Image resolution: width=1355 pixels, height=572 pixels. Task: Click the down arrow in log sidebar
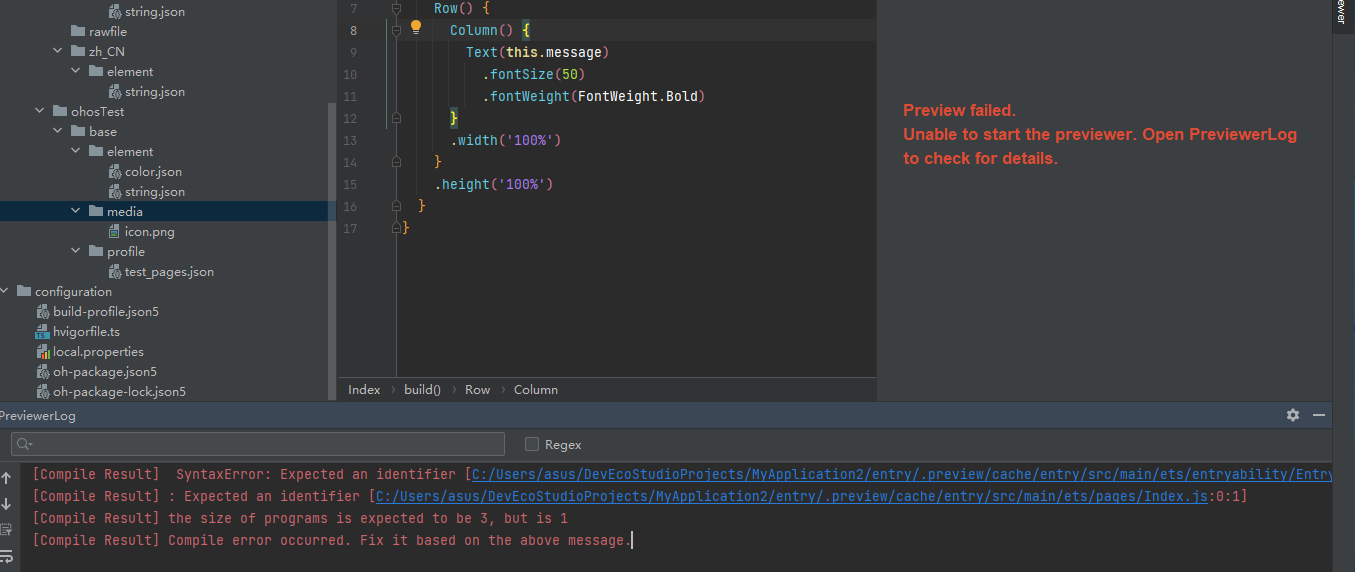(6, 504)
